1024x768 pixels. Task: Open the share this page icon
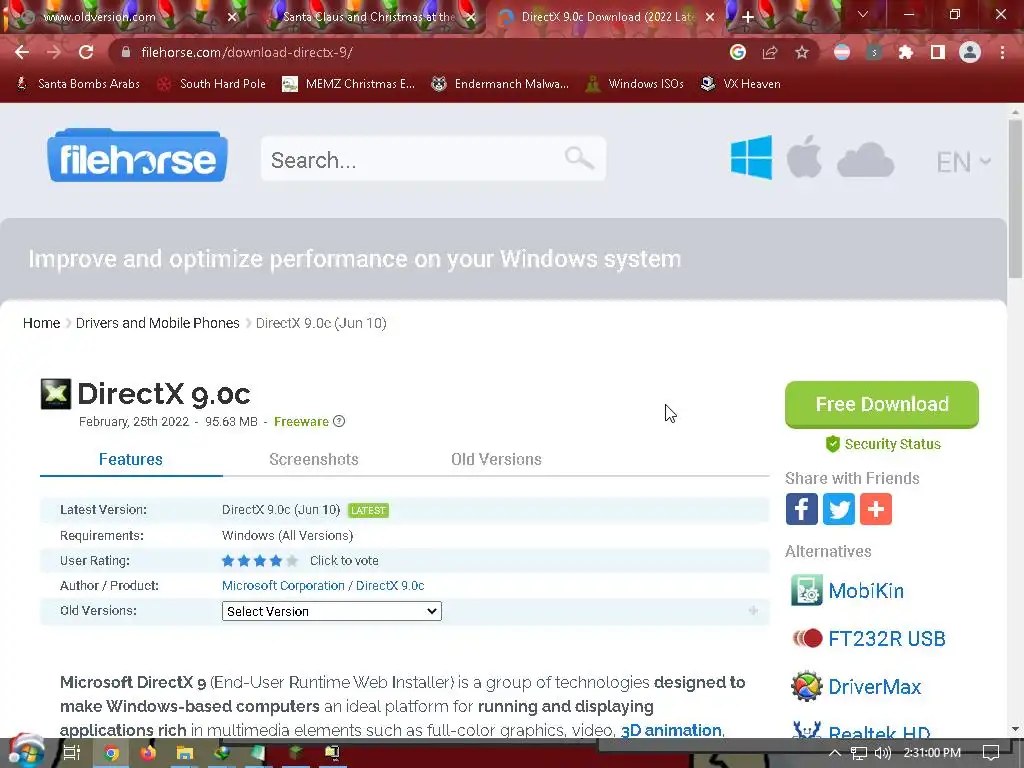coord(770,52)
